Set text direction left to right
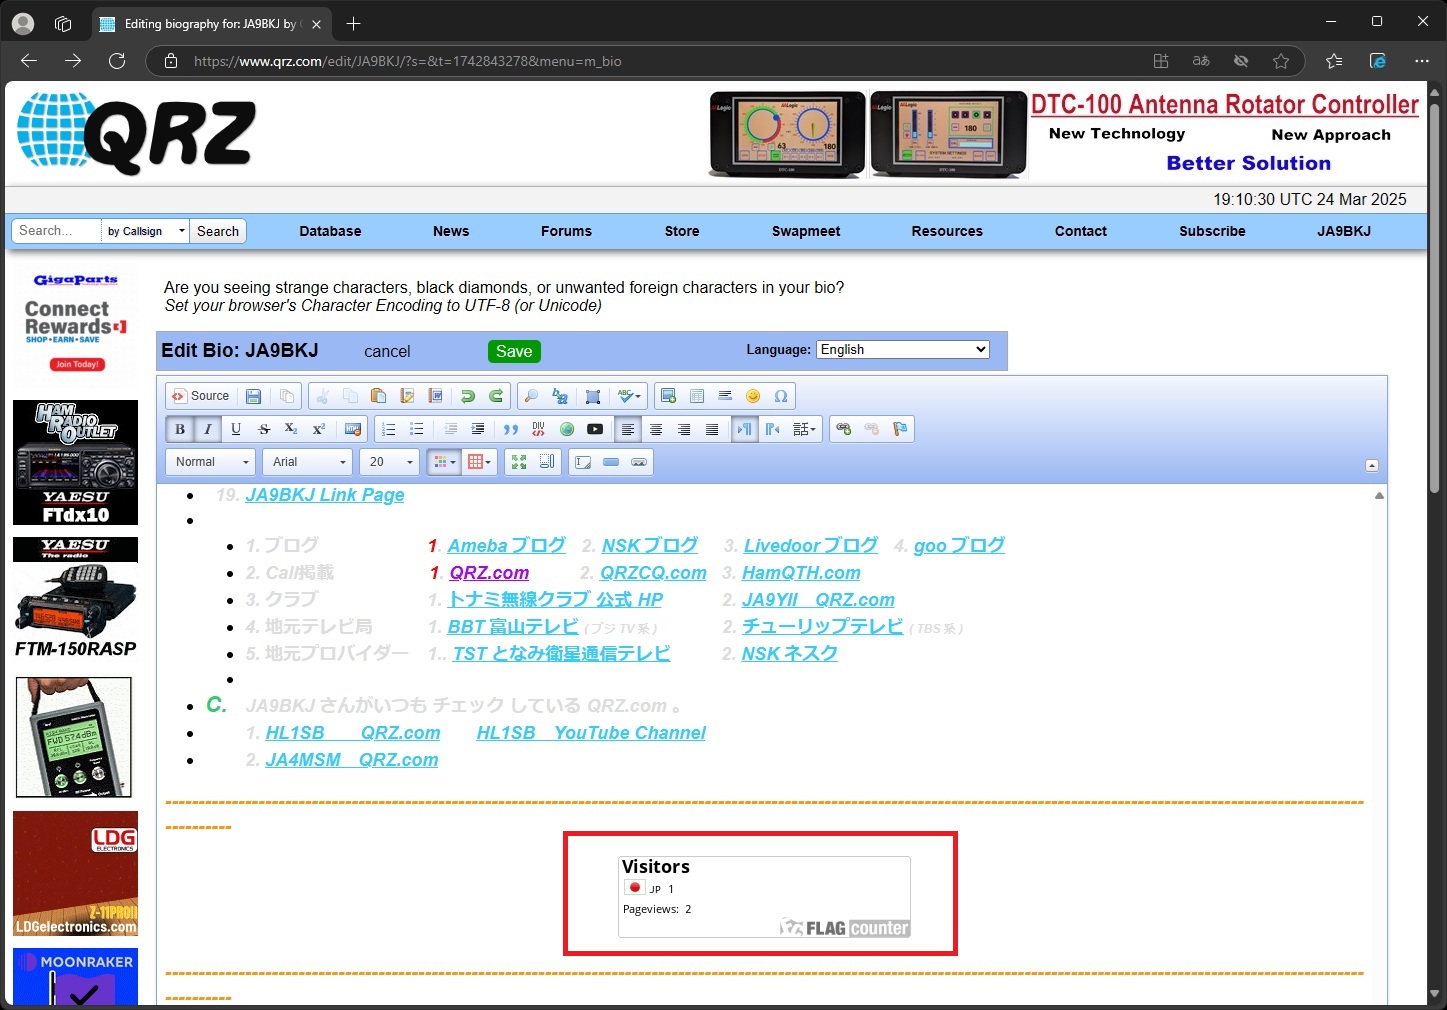The image size is (1447, 1010). pos(745,429)
